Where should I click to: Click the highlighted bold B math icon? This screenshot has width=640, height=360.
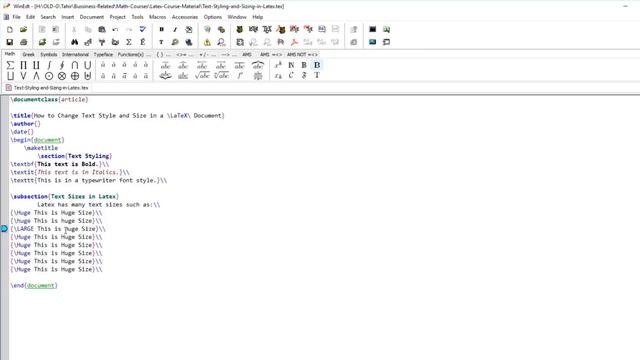point(317,65)
